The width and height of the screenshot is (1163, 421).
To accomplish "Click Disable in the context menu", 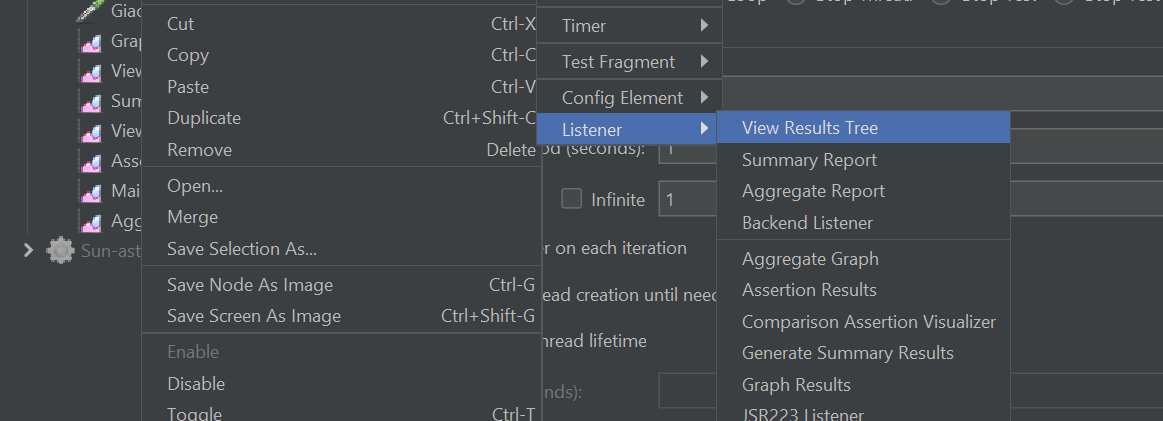I will pos(196,384).
